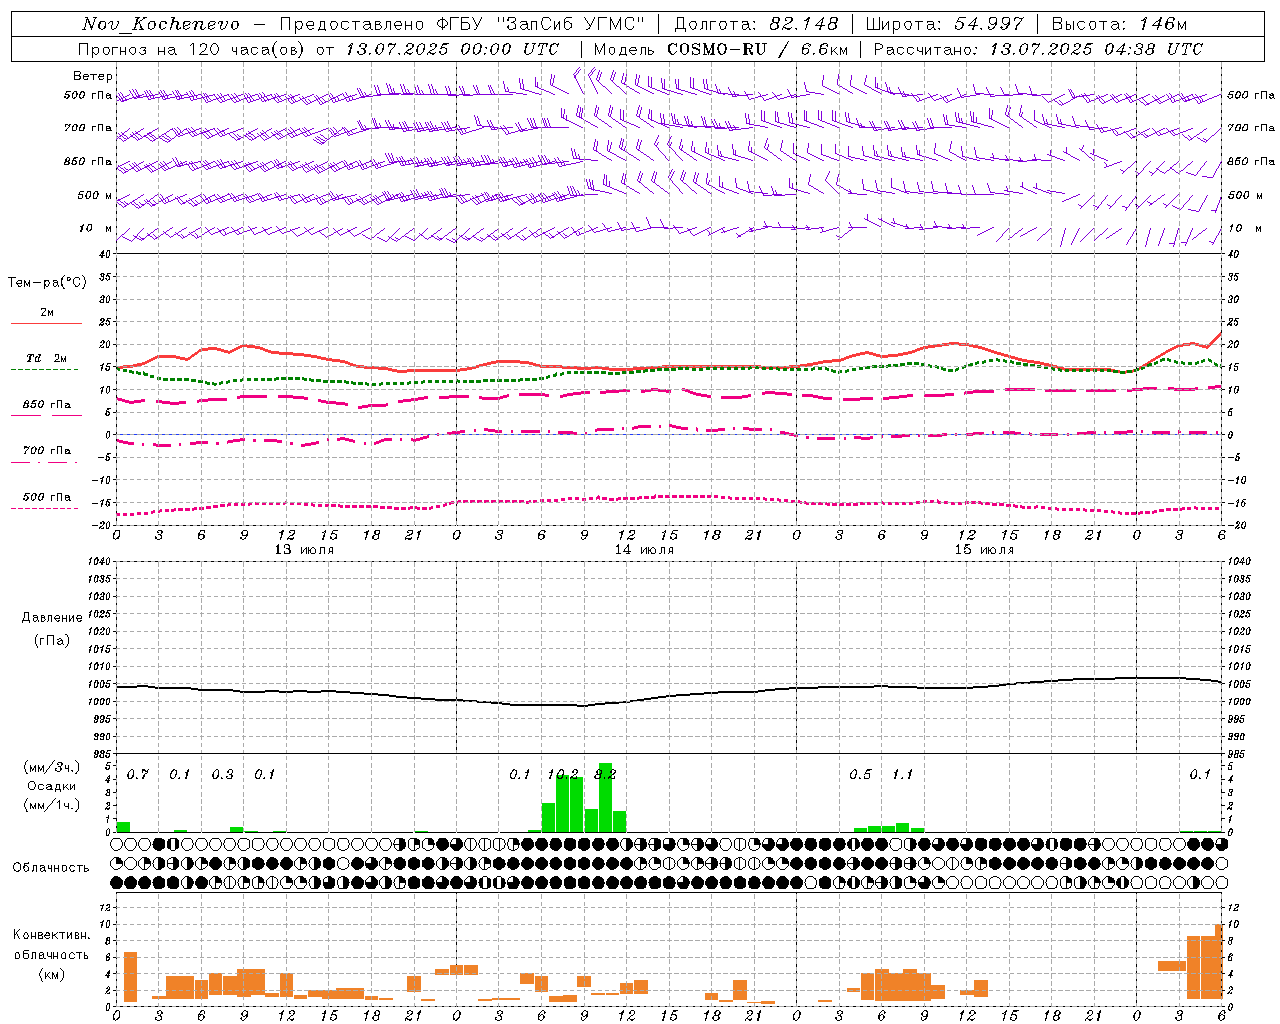This screenshot has width=1280, height=1024.
Task: Click the '8.2' precipitation amount value
Action: [605, 774]
